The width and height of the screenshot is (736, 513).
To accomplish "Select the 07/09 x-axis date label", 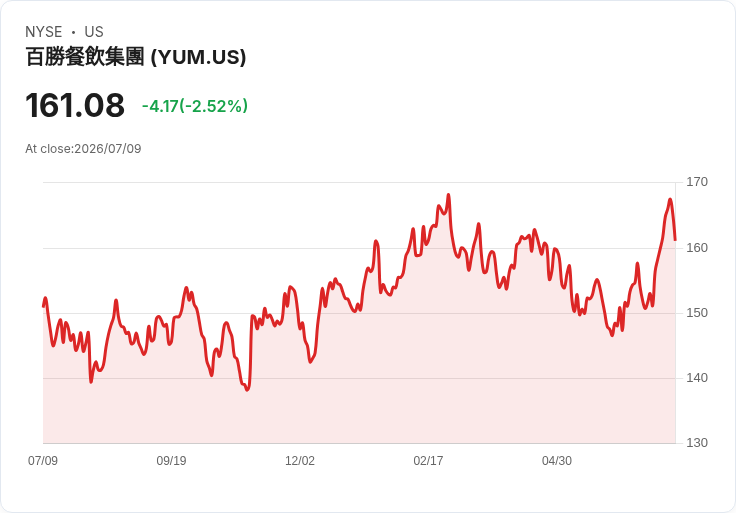I will tap(43, 461).
